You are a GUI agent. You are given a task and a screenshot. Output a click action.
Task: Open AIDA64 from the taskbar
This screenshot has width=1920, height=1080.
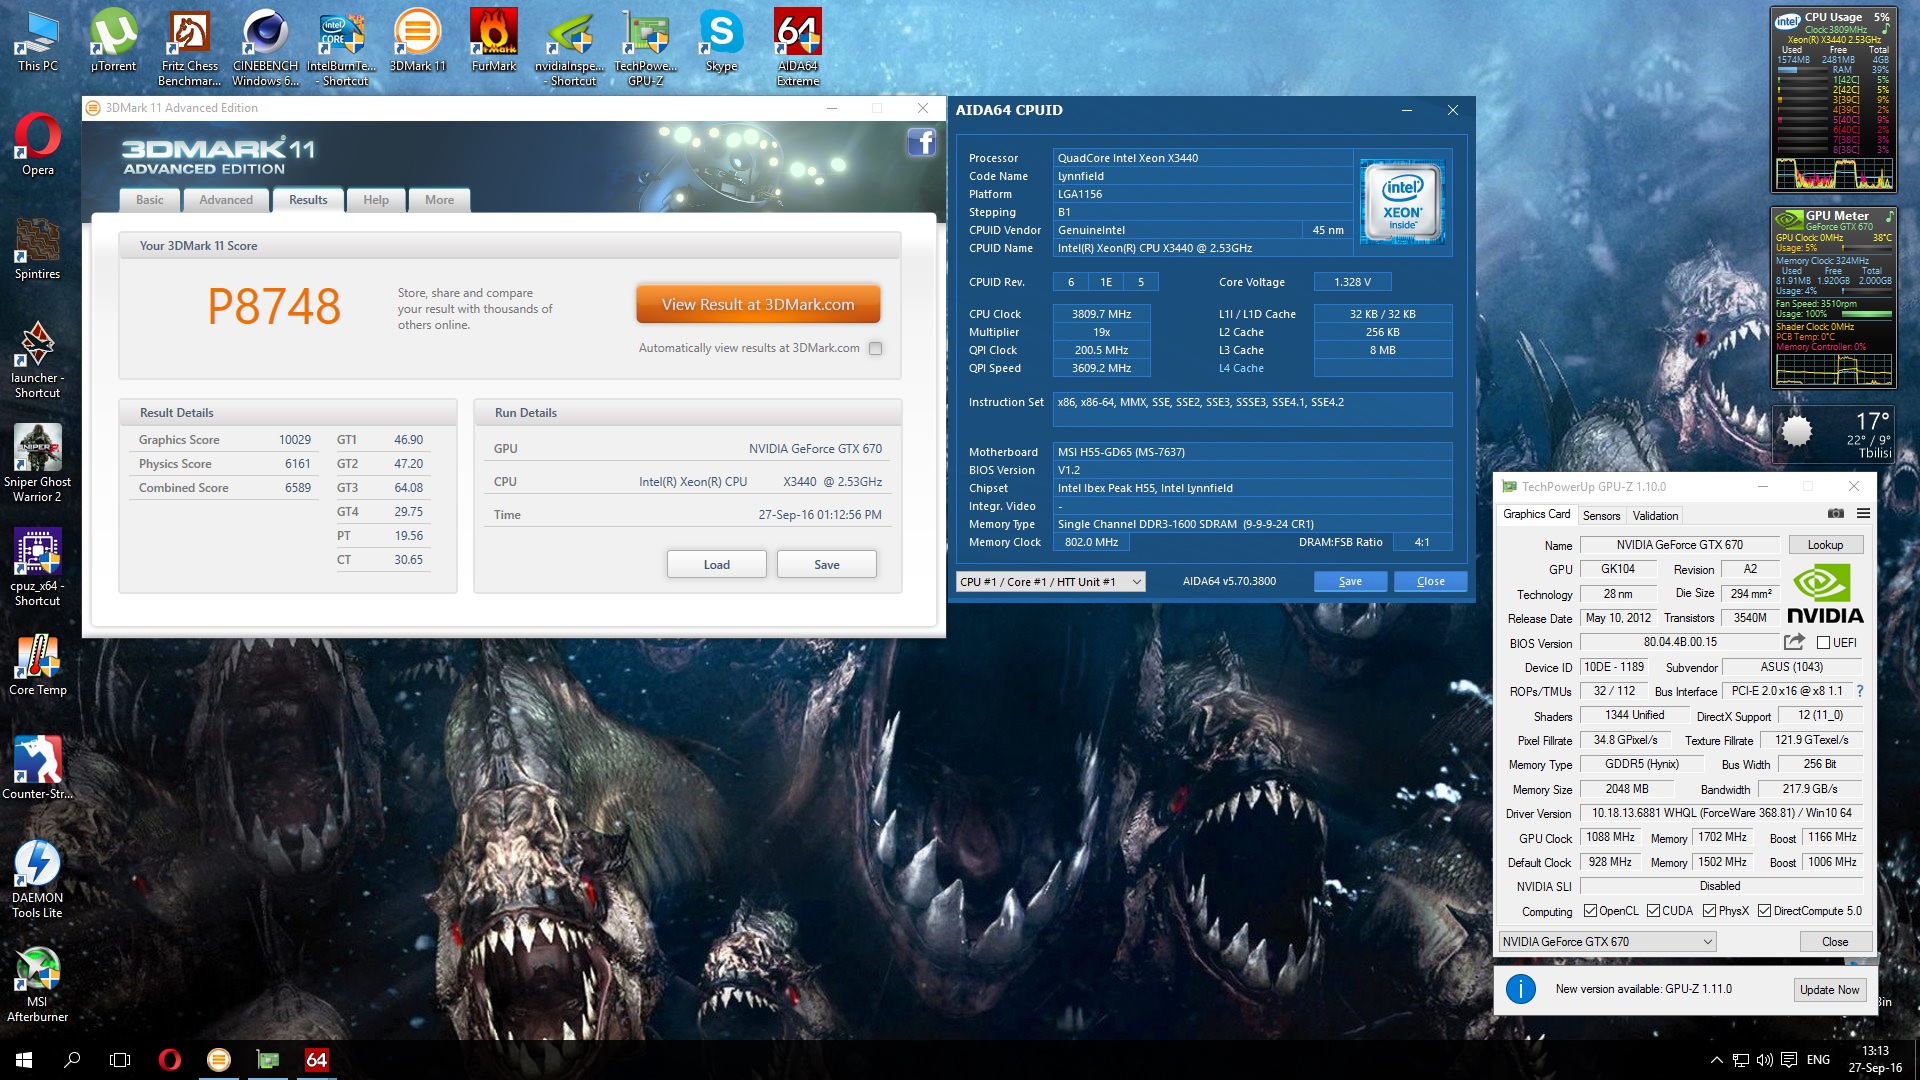click(316, 1059)
